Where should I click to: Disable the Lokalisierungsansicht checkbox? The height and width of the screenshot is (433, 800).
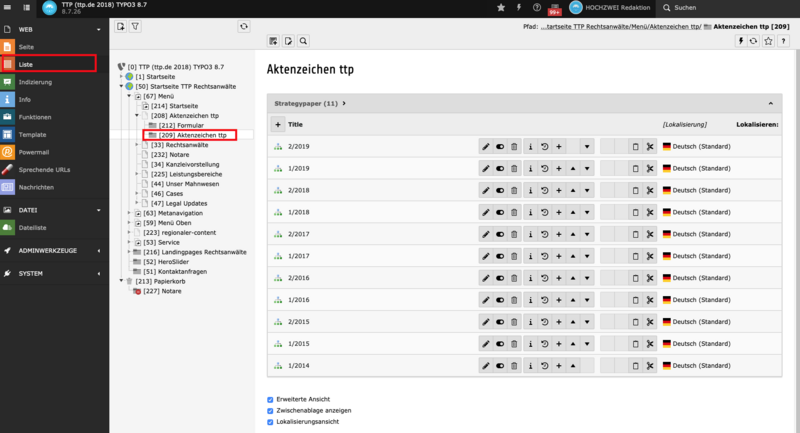pos(270,422)
